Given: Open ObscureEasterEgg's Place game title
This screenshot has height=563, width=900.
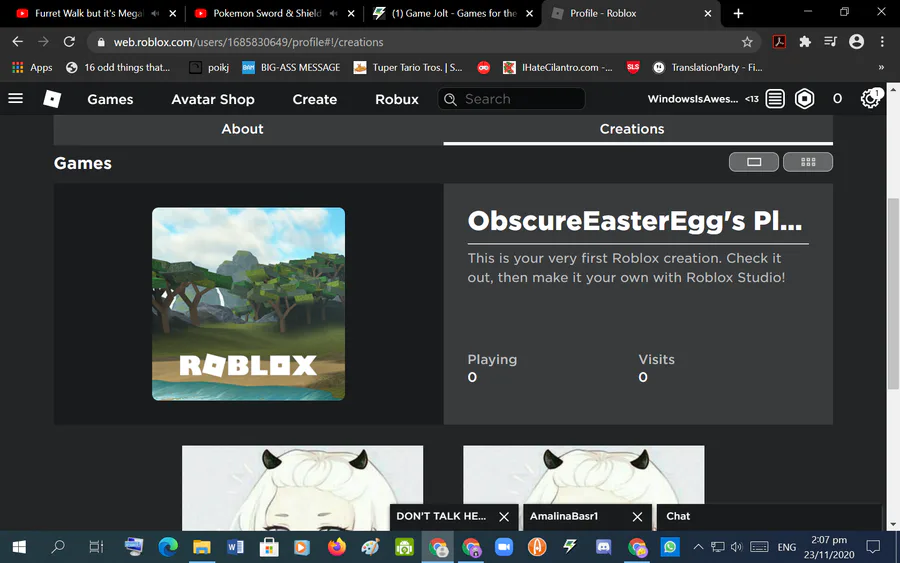Looking at the screenshot, I should click(x=635, y=221).
